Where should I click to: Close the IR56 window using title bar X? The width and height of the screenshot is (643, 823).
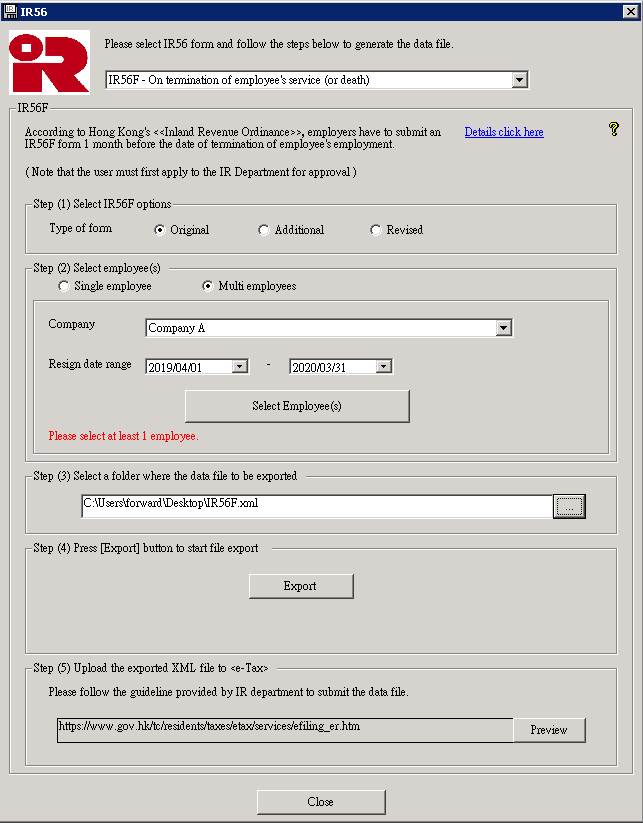pyautogui.click(x=630, y=11)
